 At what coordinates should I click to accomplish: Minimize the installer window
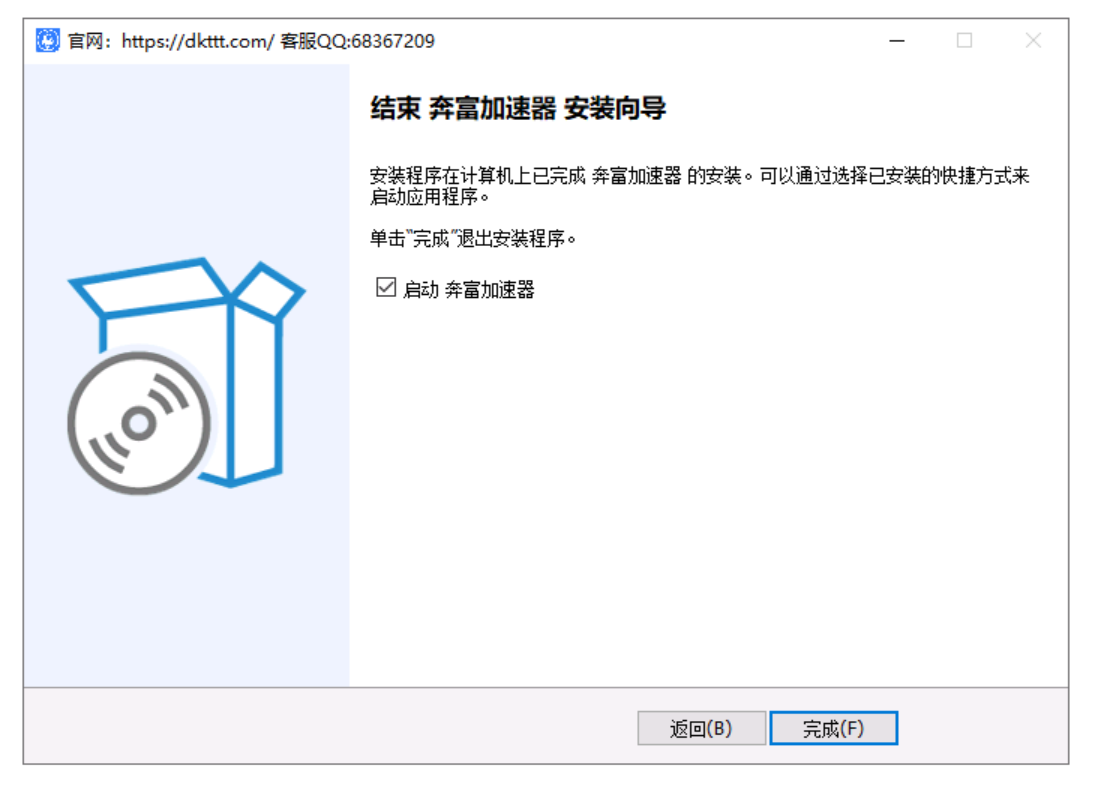point(897,41)
